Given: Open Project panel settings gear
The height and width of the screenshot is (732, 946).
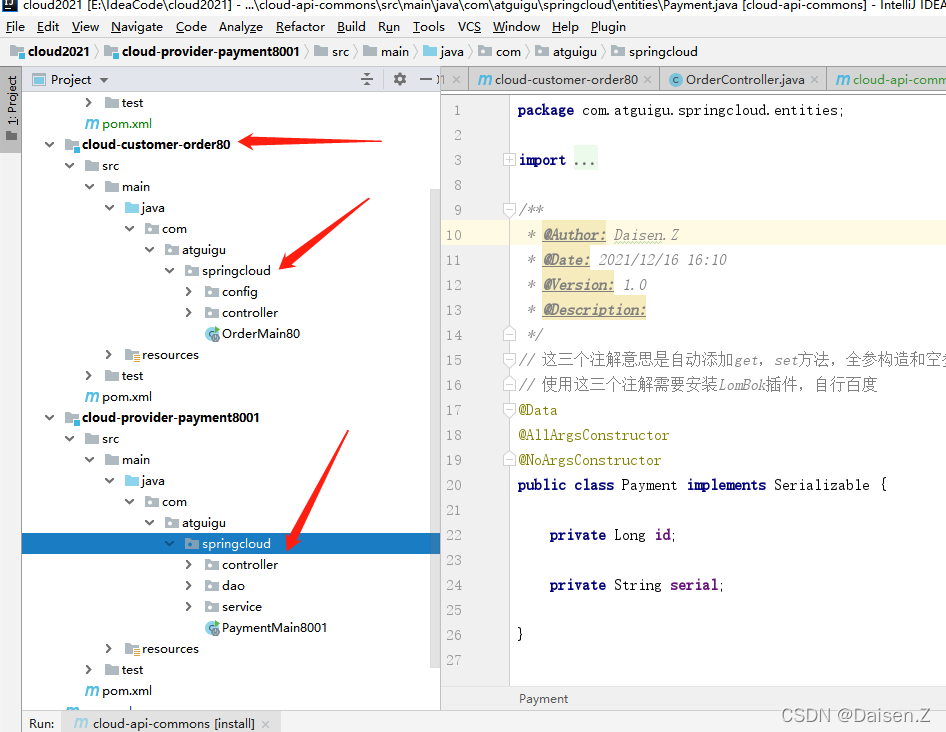Looking at the screenshot, I should coord(399,79).
